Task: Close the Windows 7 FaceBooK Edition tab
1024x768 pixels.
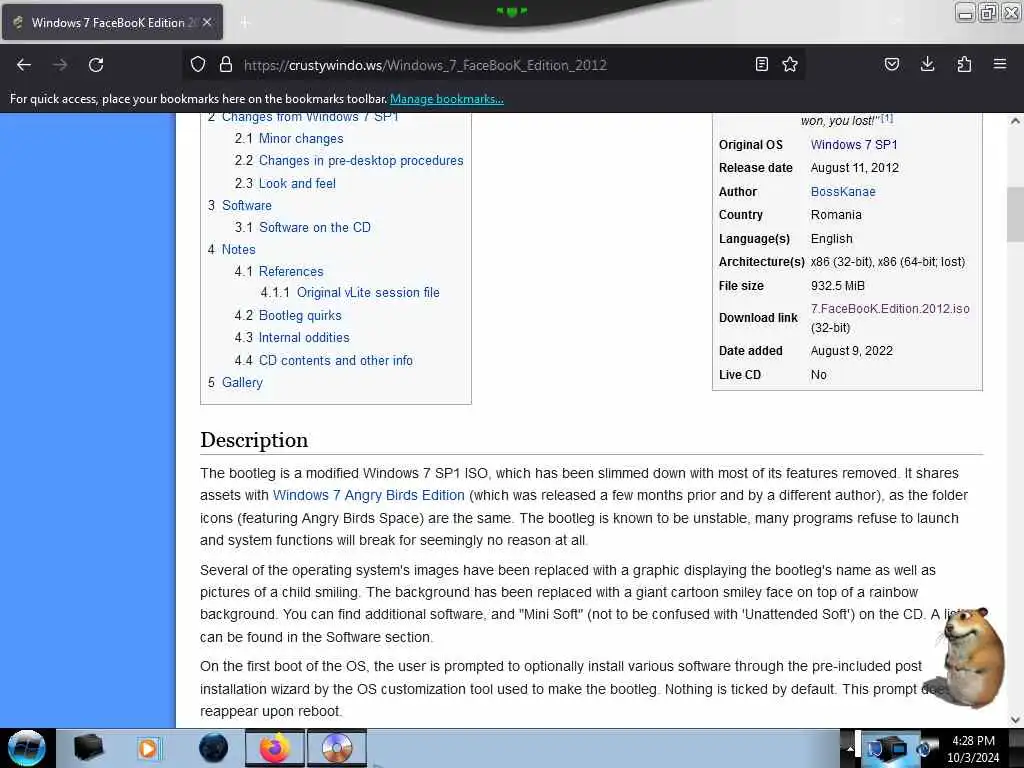Action: pos(207,22)
